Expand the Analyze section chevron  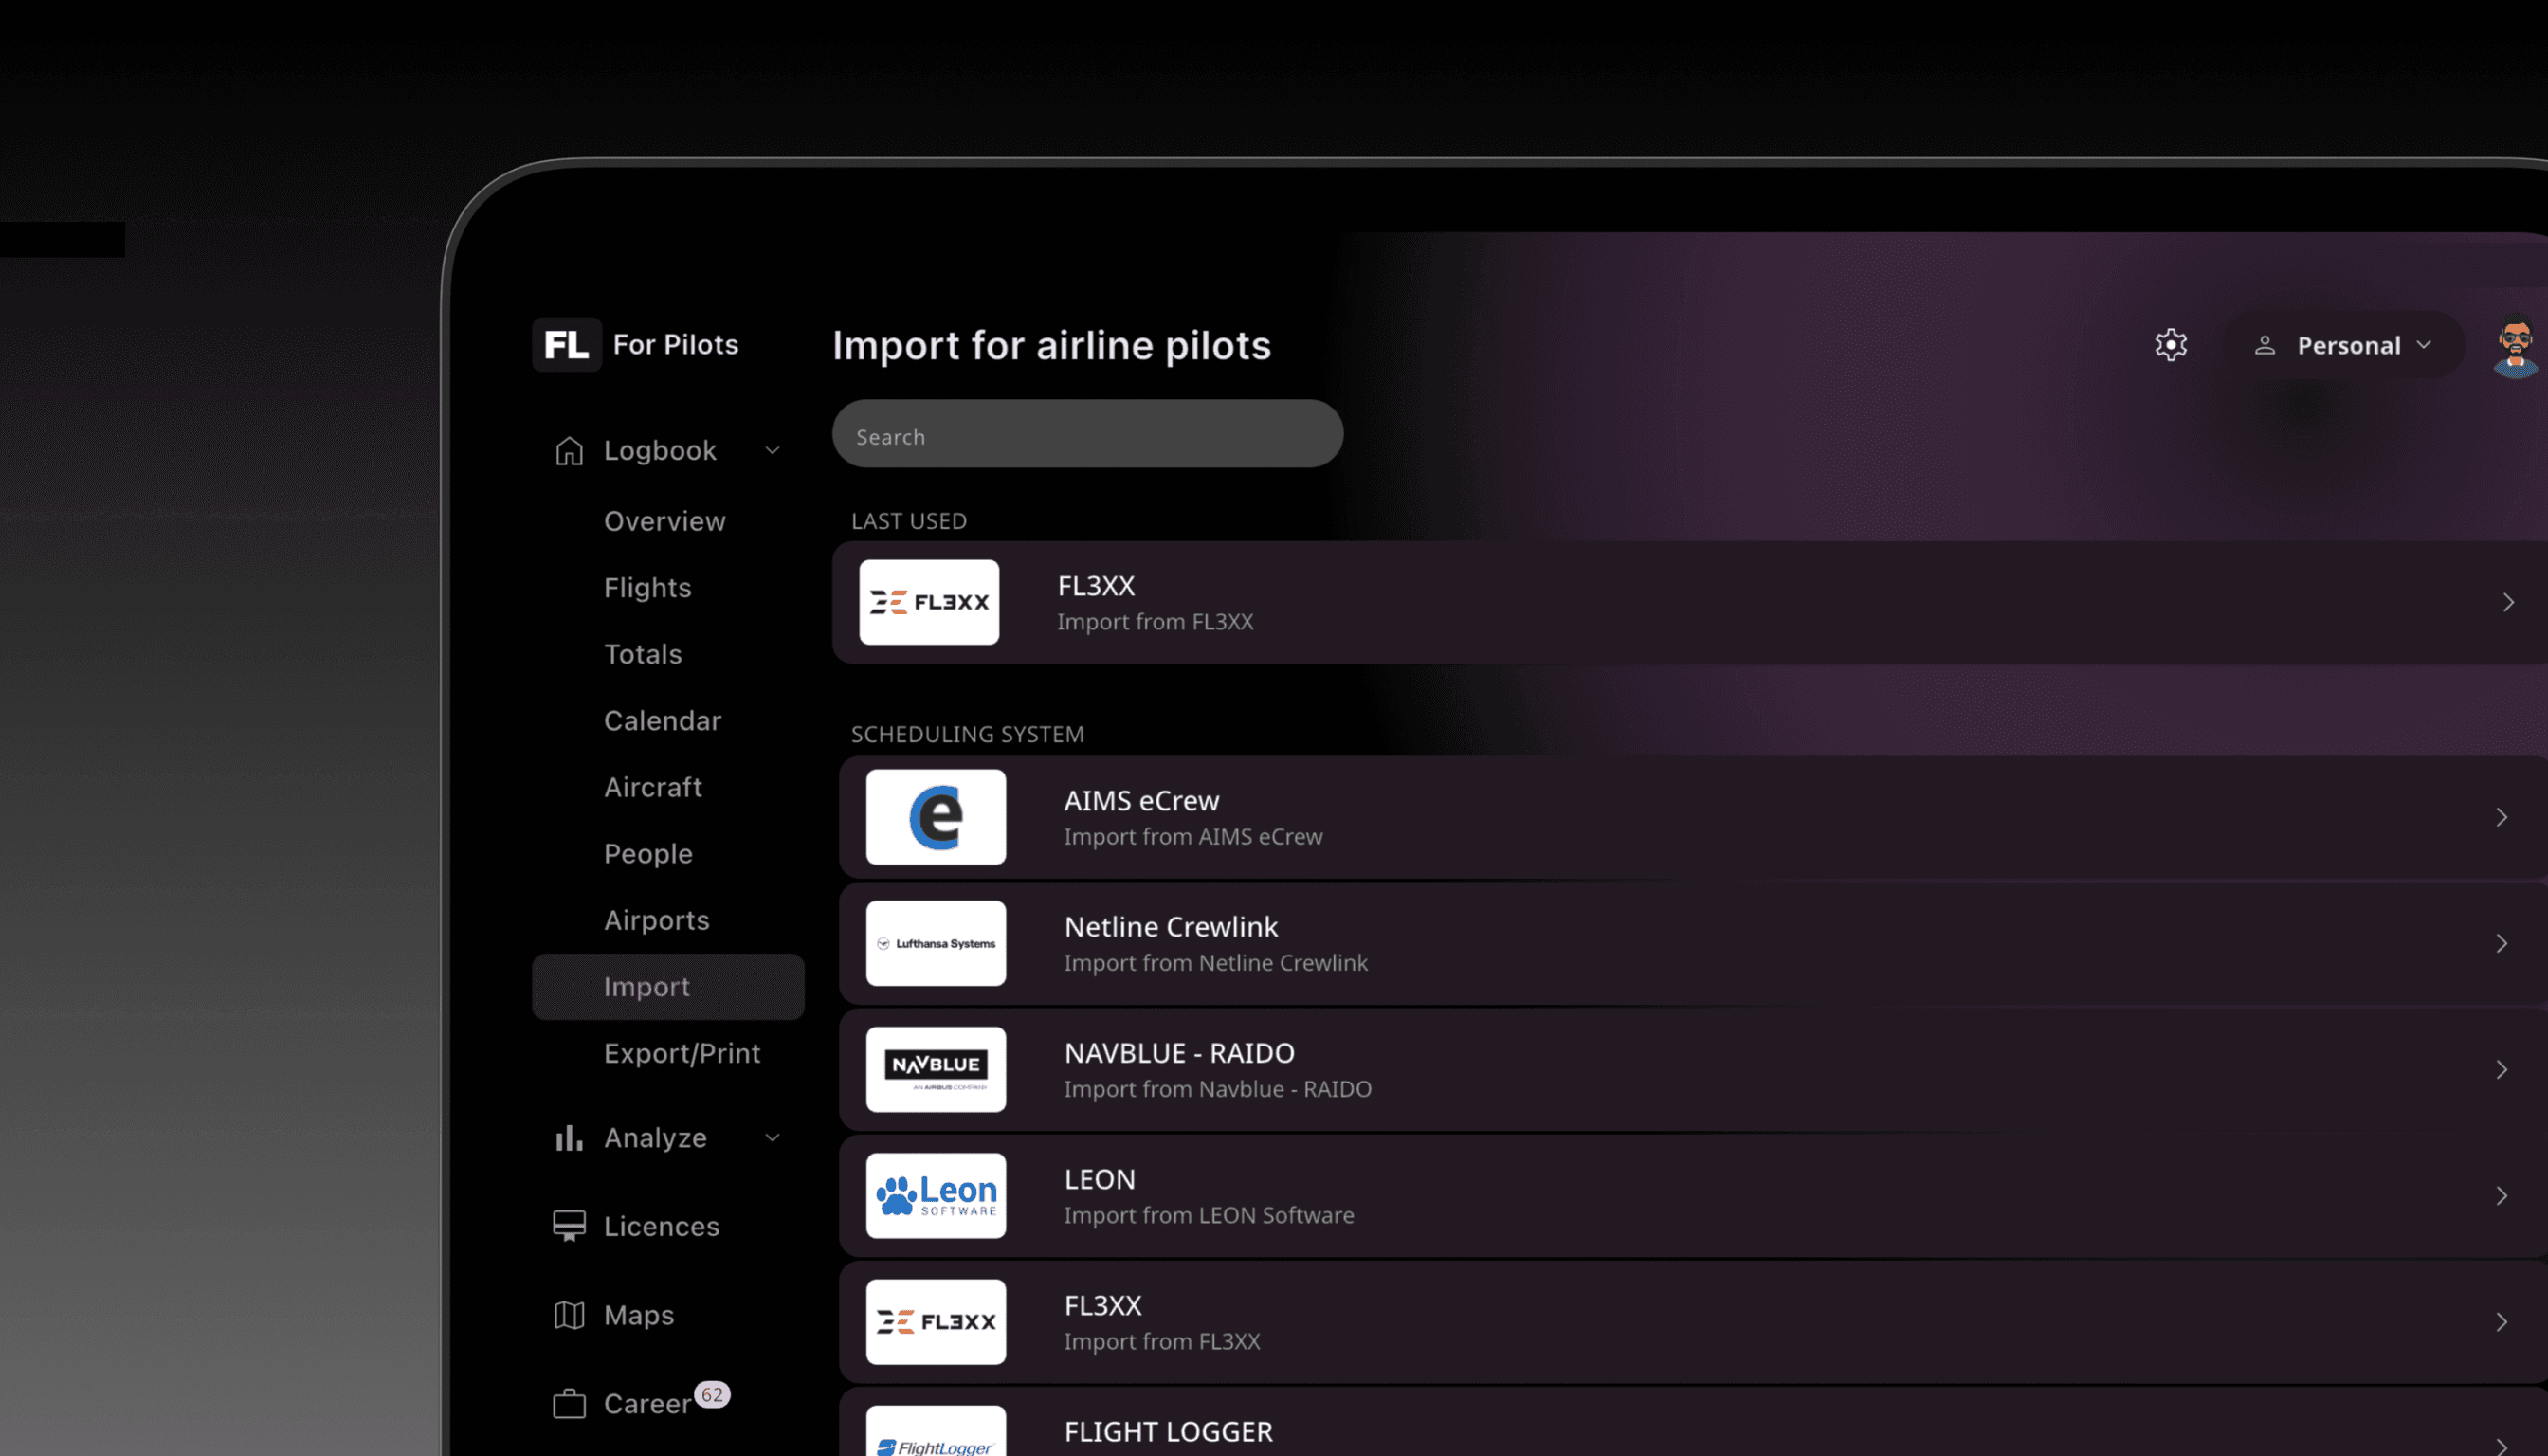pyautogui.click(x=772, y=1137)
